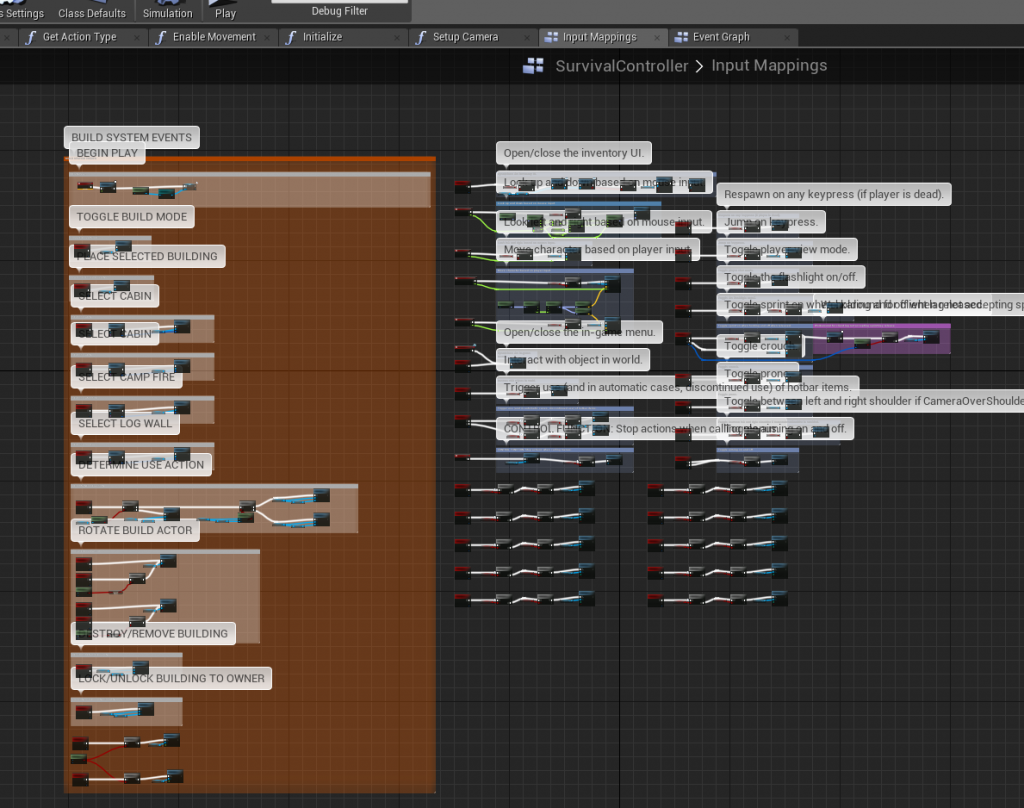
Task: Click SurvivalController in the breadcrumb
Action: click(621, 66)
